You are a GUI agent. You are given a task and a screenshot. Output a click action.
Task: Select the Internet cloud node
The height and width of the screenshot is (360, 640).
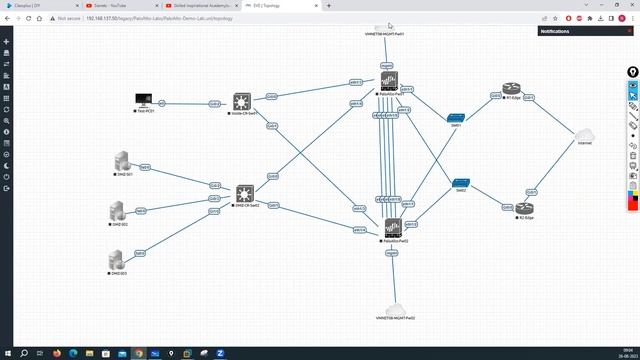584,135
